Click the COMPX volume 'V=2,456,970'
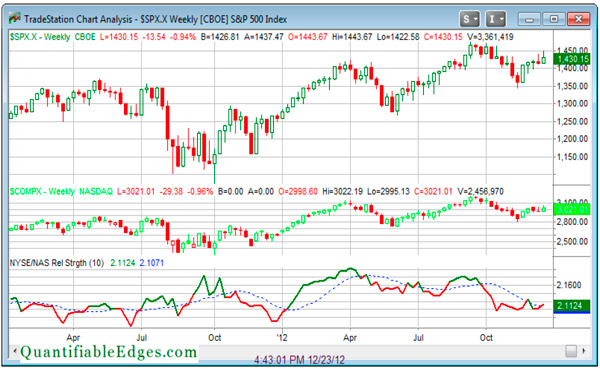The width and height of the screenshot is (600, 369). tap(481, 191)
